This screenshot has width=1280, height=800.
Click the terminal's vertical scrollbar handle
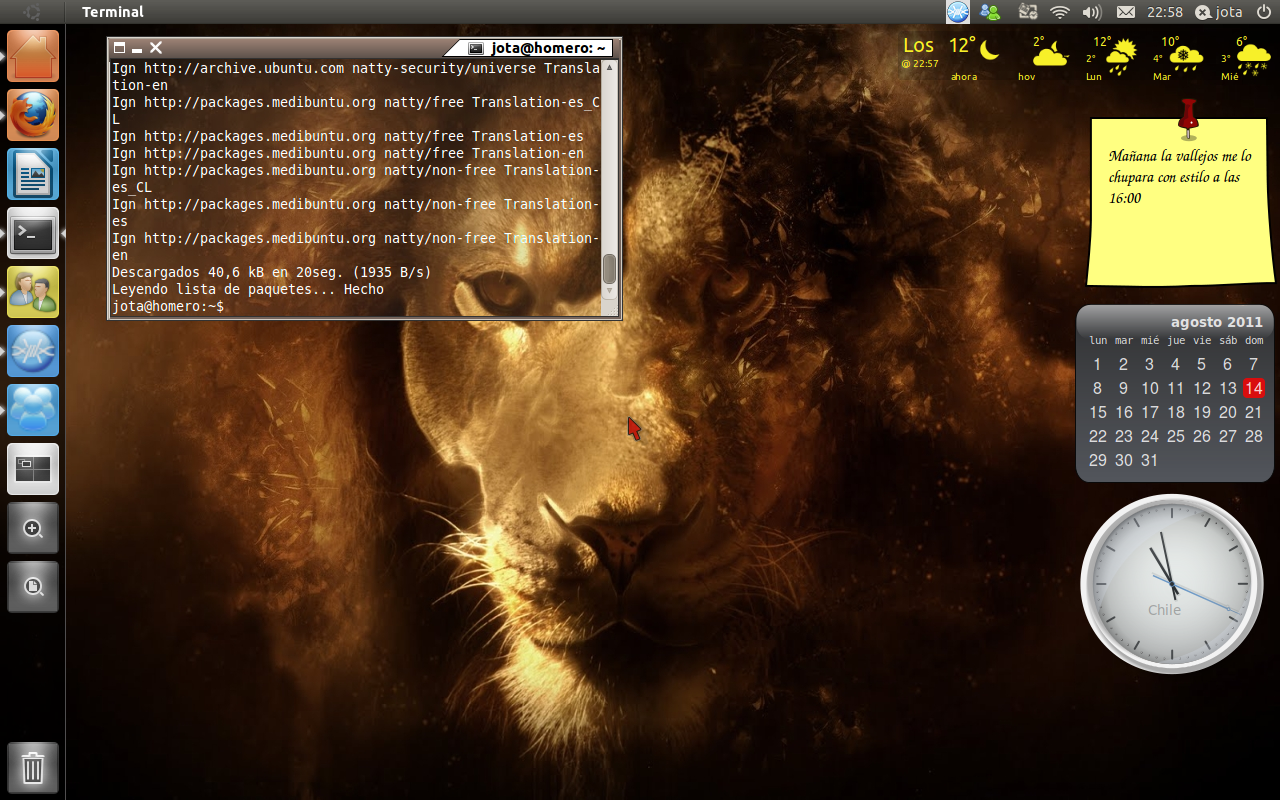coord(609,269)
